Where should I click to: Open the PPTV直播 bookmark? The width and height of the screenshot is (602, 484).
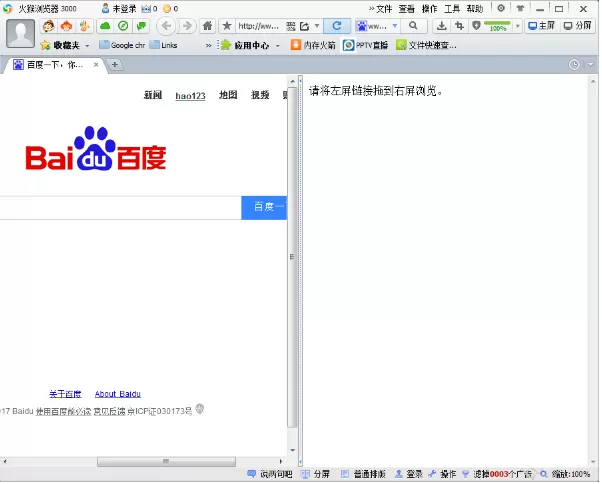[x=365, y=45]
